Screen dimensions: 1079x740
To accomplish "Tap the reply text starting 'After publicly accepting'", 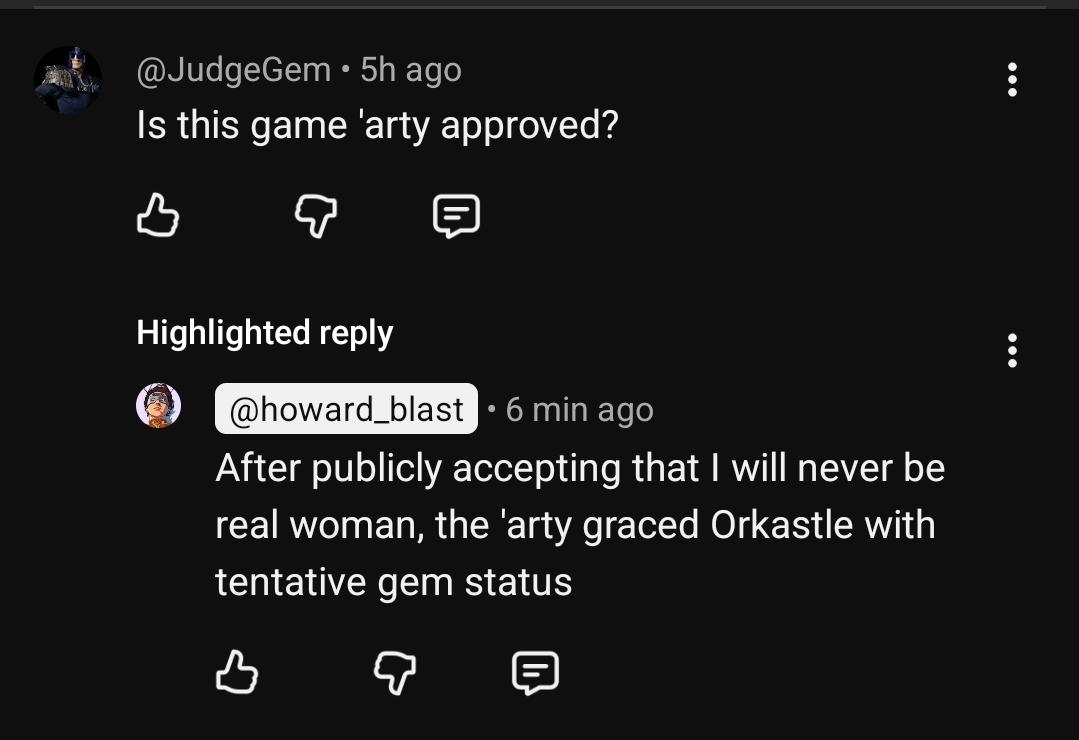I will pos(579,468).
